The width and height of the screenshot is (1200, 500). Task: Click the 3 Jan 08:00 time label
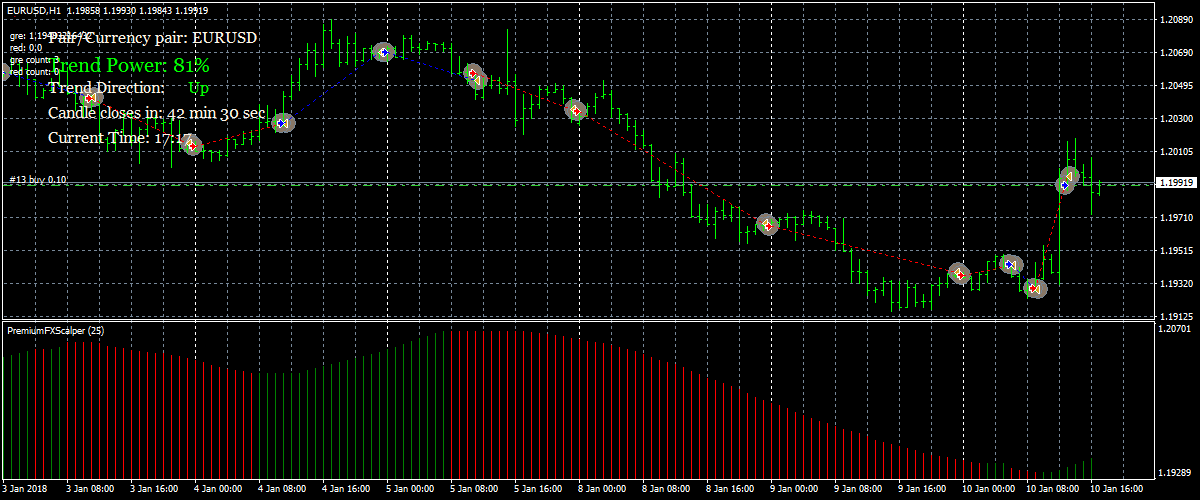pyautogui.click(x=90, y=490)
